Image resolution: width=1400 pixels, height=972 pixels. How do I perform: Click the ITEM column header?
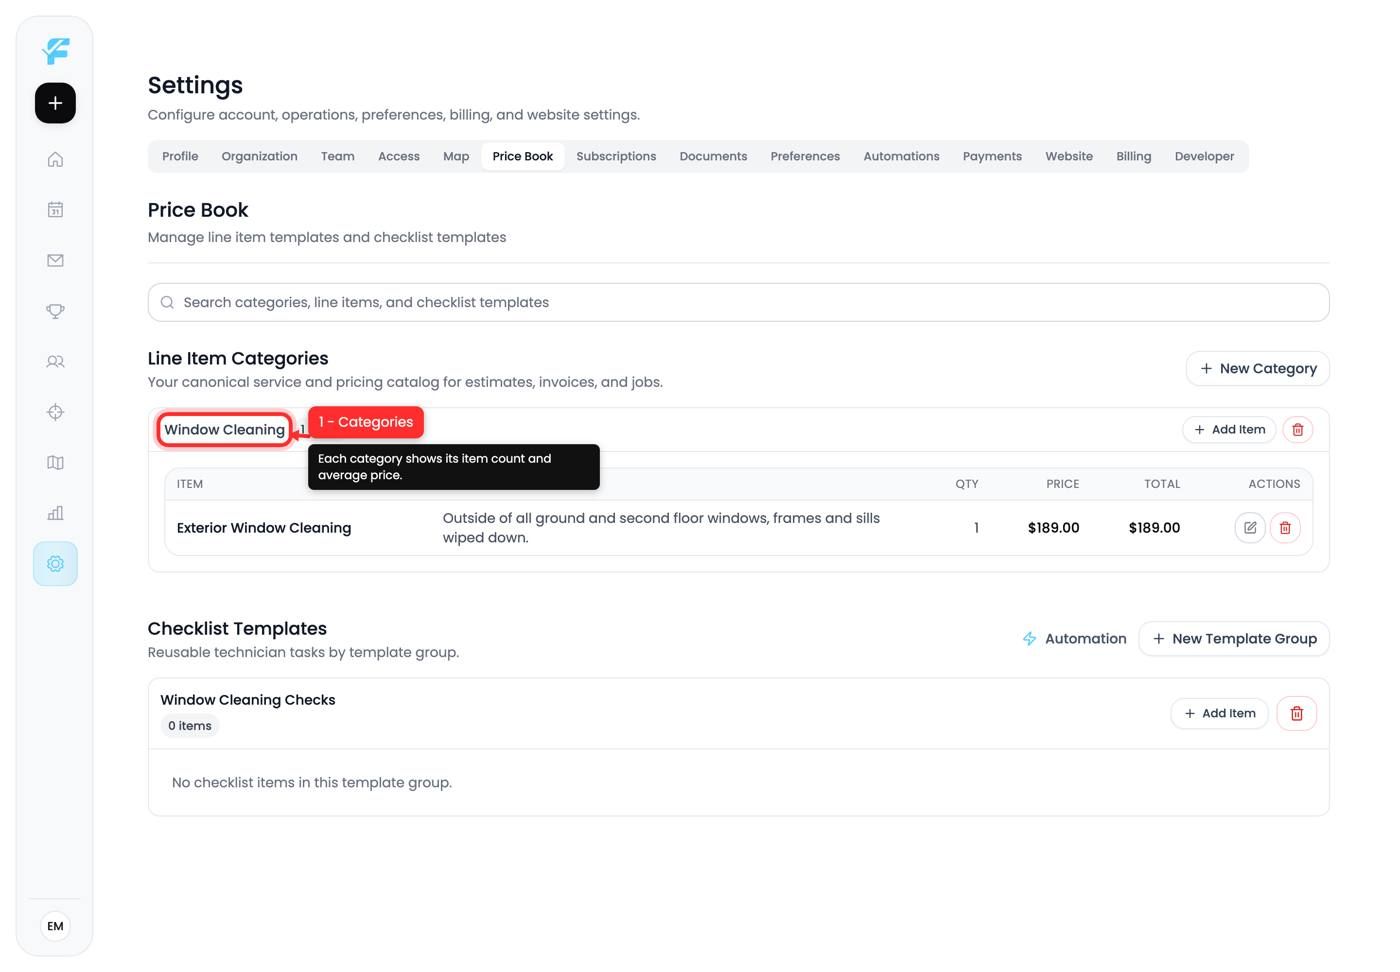pyautogui.click(x=190, y=484)
